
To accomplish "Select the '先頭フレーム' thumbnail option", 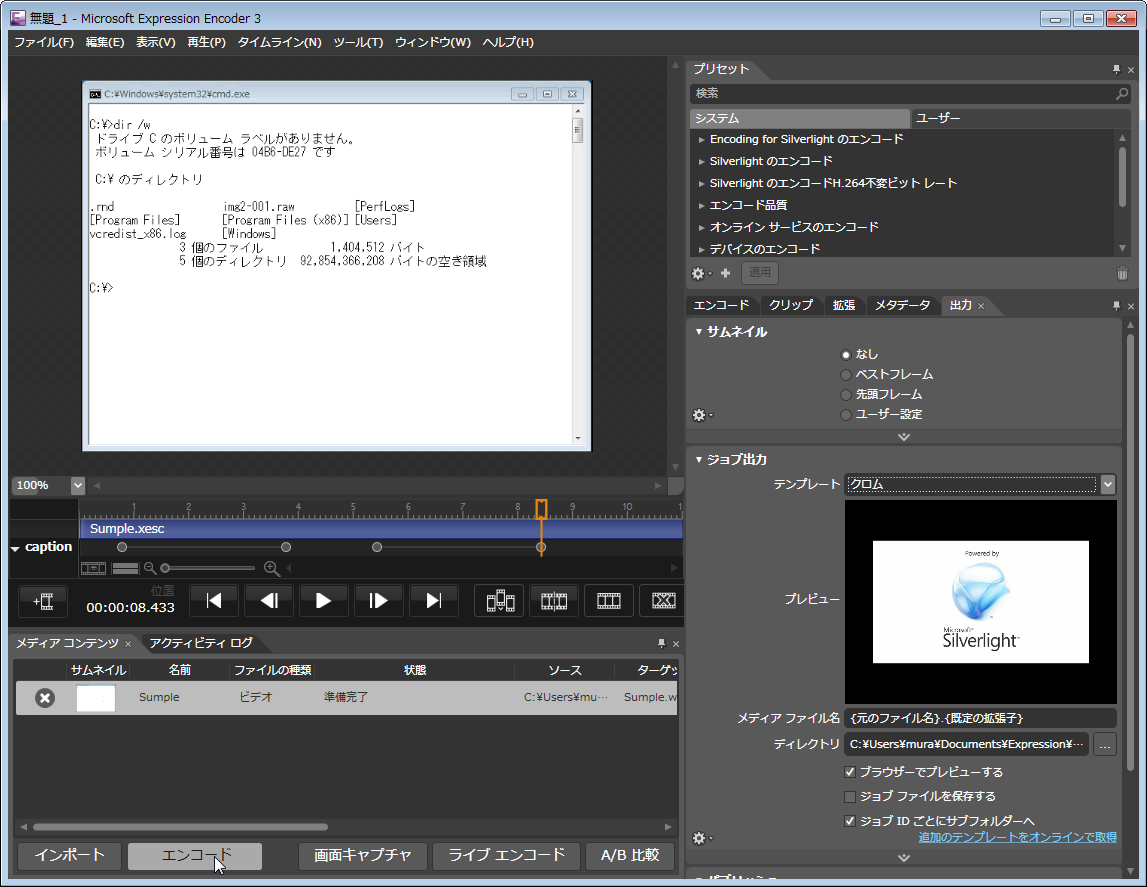I will click(846, 395).
